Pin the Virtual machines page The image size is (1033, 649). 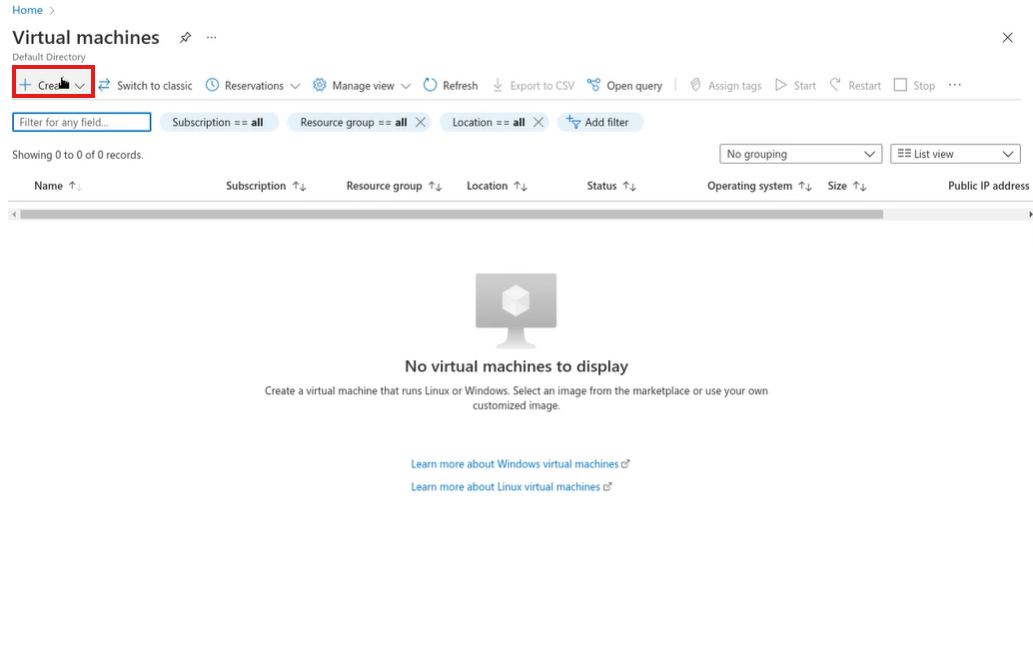point(185,38)
